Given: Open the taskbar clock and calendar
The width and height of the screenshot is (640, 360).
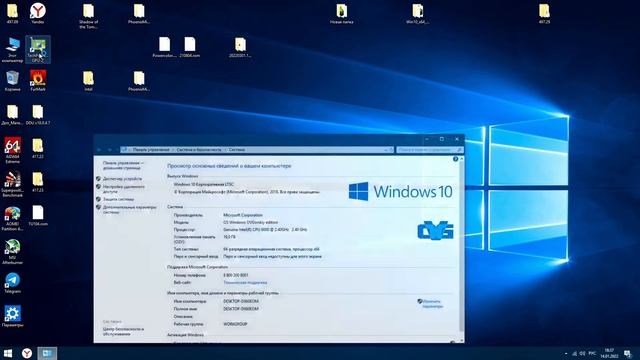Looking at the screenshot, I should 609,353.
